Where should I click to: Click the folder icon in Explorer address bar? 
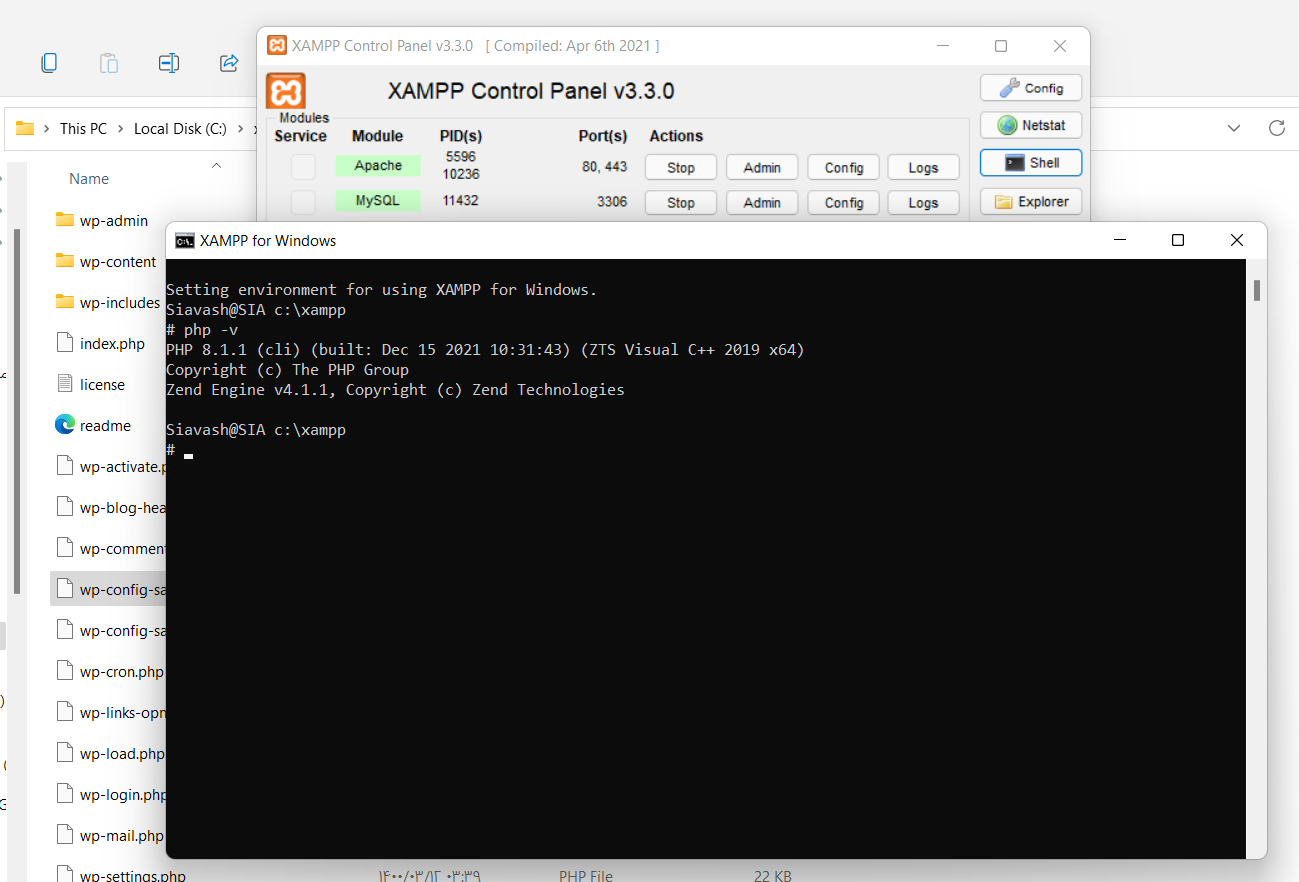coord(25,128)
